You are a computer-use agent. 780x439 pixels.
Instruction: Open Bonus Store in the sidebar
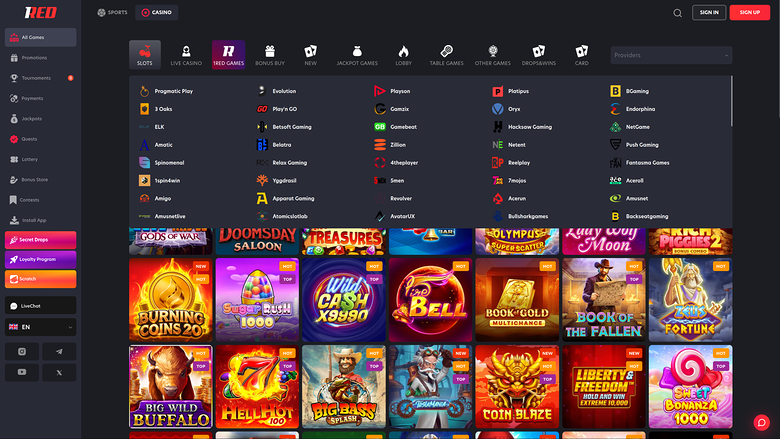[41, 179]
